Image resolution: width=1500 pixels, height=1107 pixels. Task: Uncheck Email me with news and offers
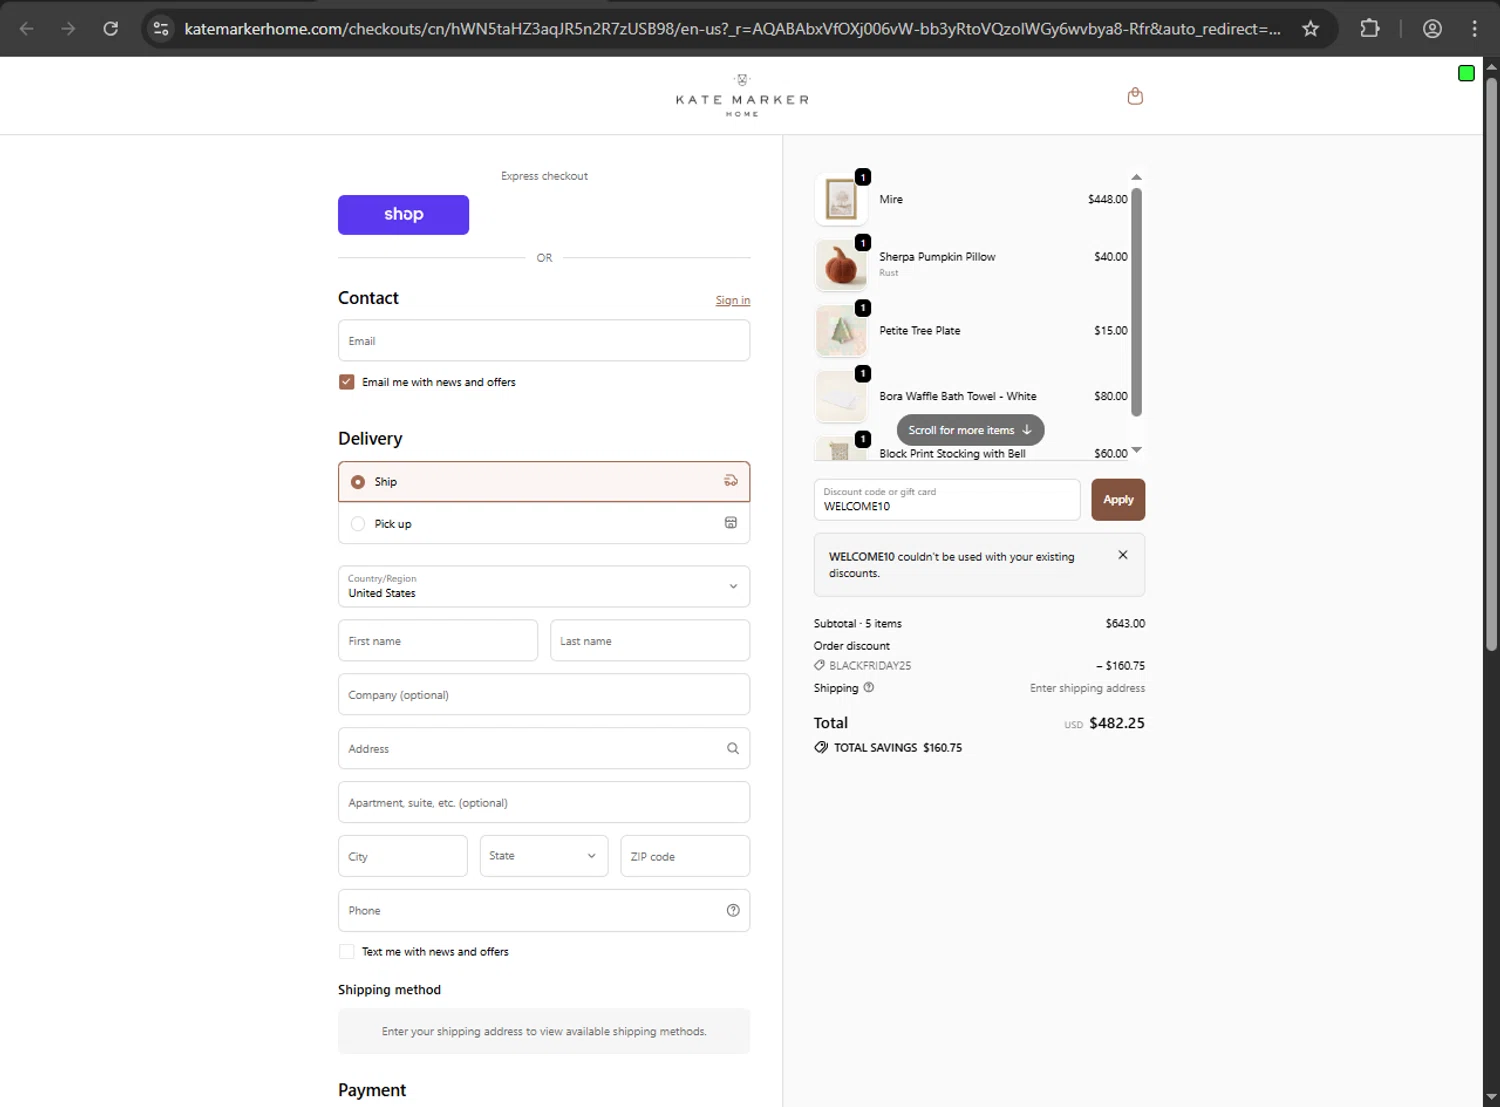(347, 382)
